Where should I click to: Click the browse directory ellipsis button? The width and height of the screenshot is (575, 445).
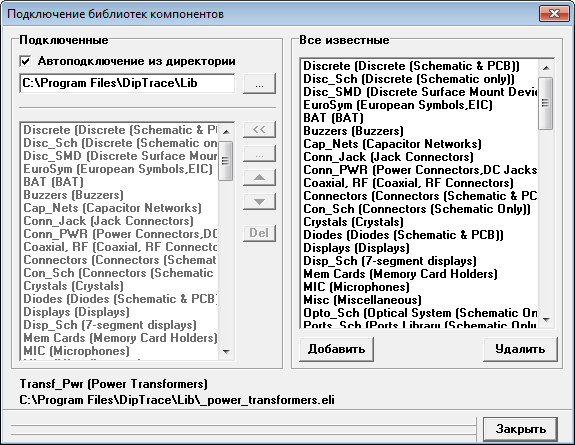[259, 84]
